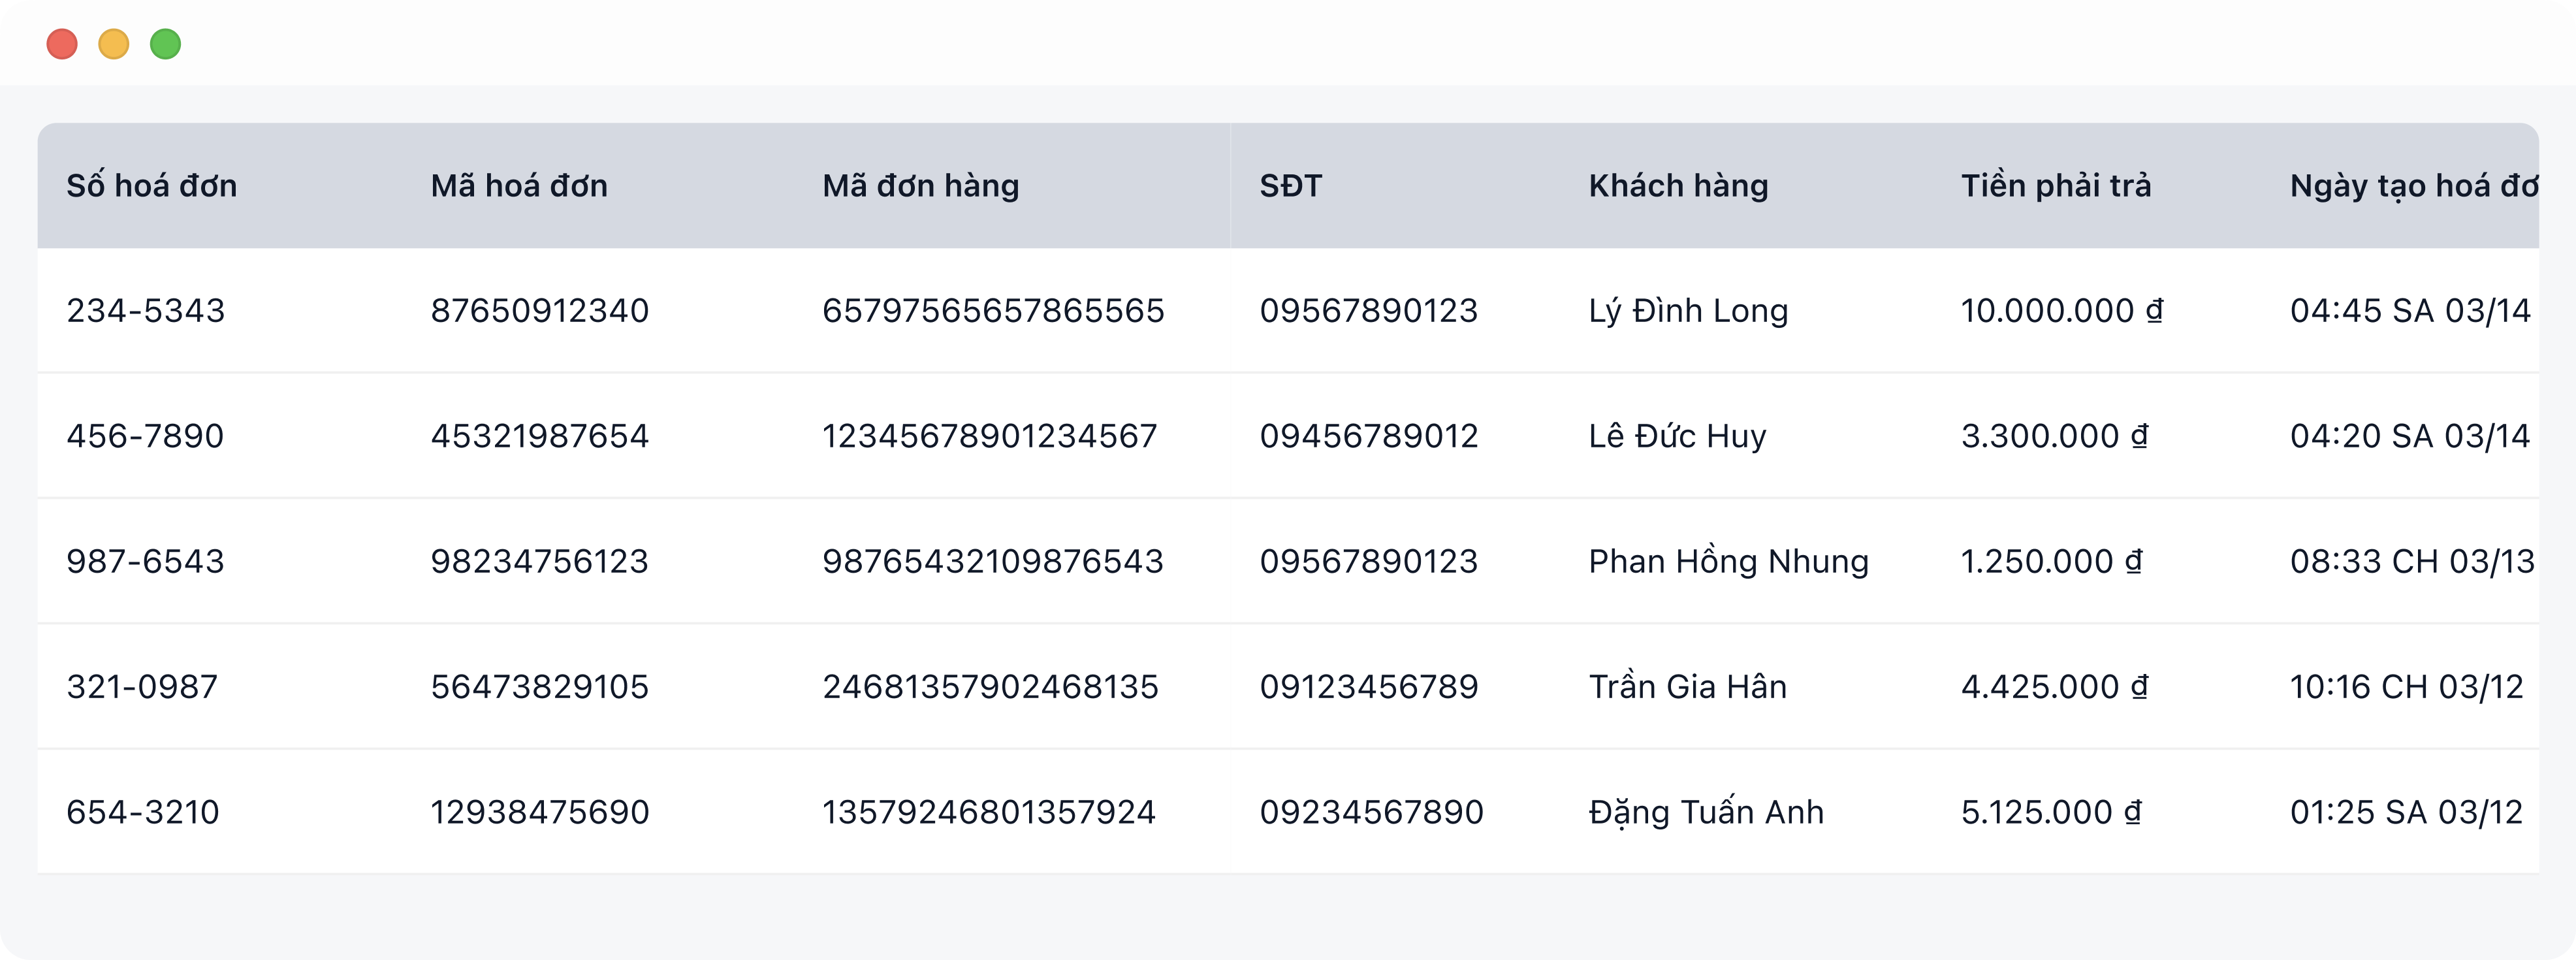Click the red close window button

pyautogui.click(x=62, y=44)
